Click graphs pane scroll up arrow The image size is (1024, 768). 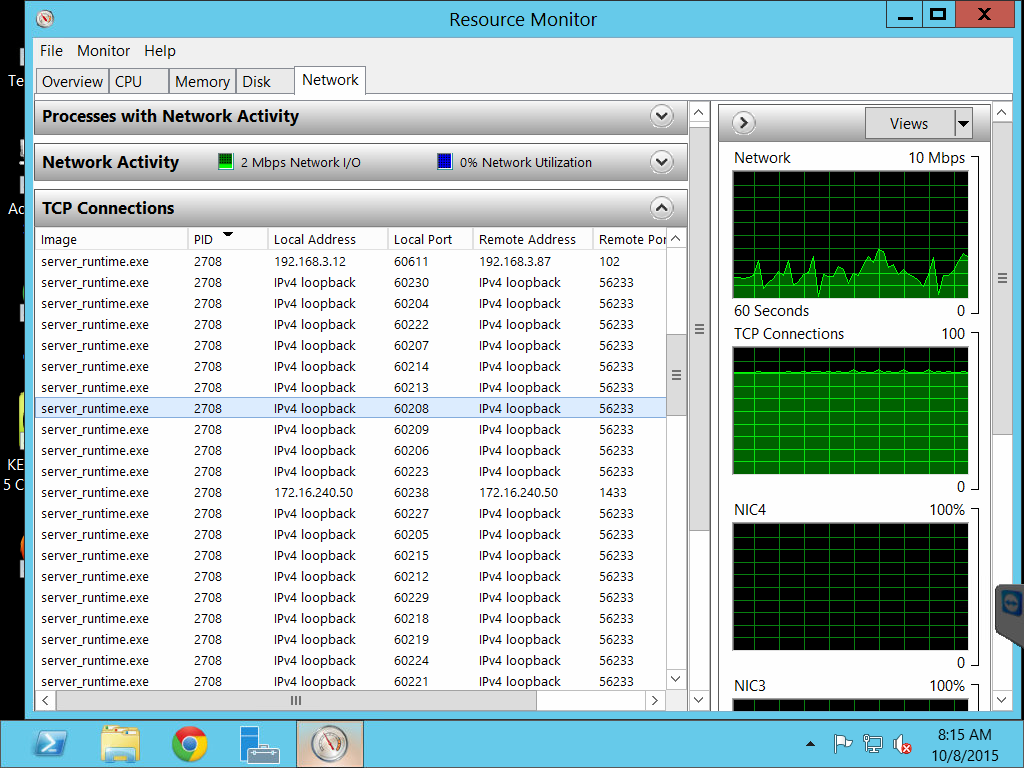click(1002, 112)
